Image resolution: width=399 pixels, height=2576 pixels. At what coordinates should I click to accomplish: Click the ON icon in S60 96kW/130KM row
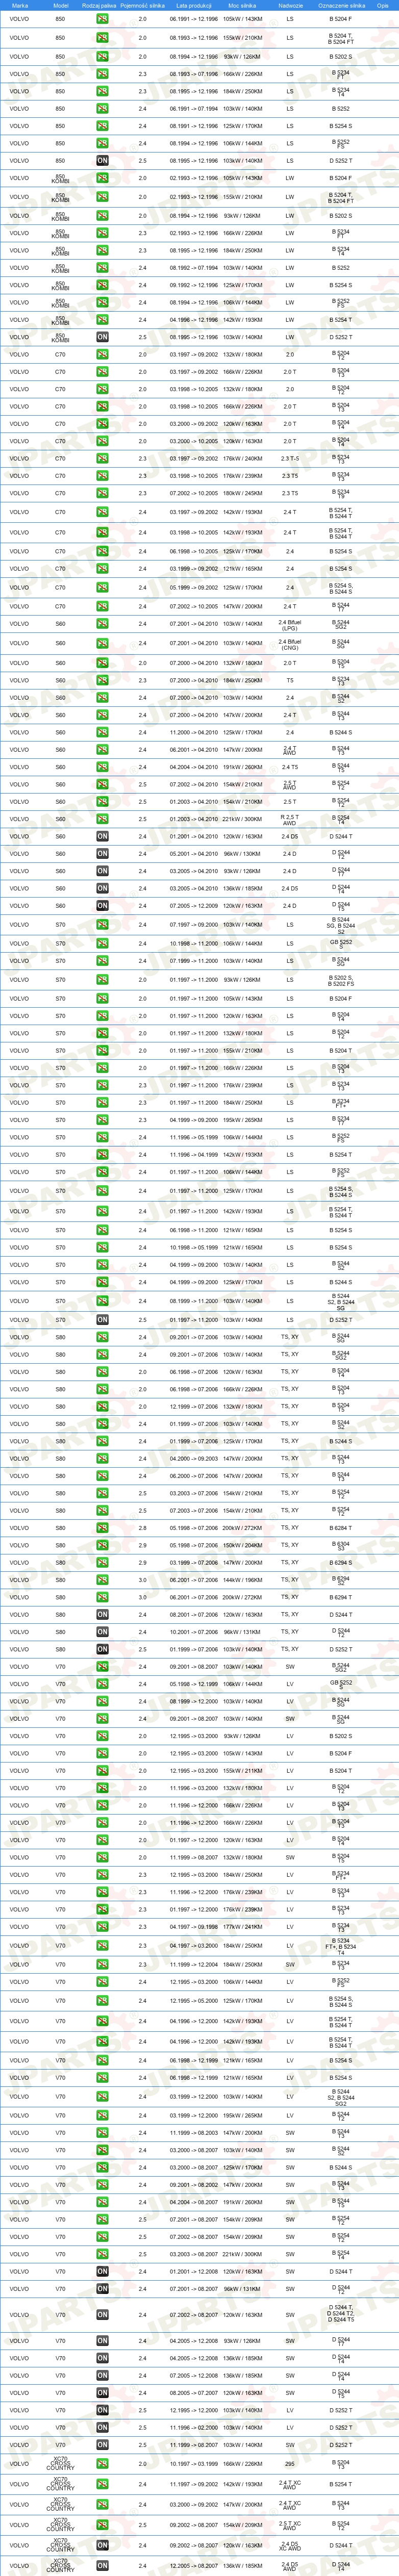(102, 854)
